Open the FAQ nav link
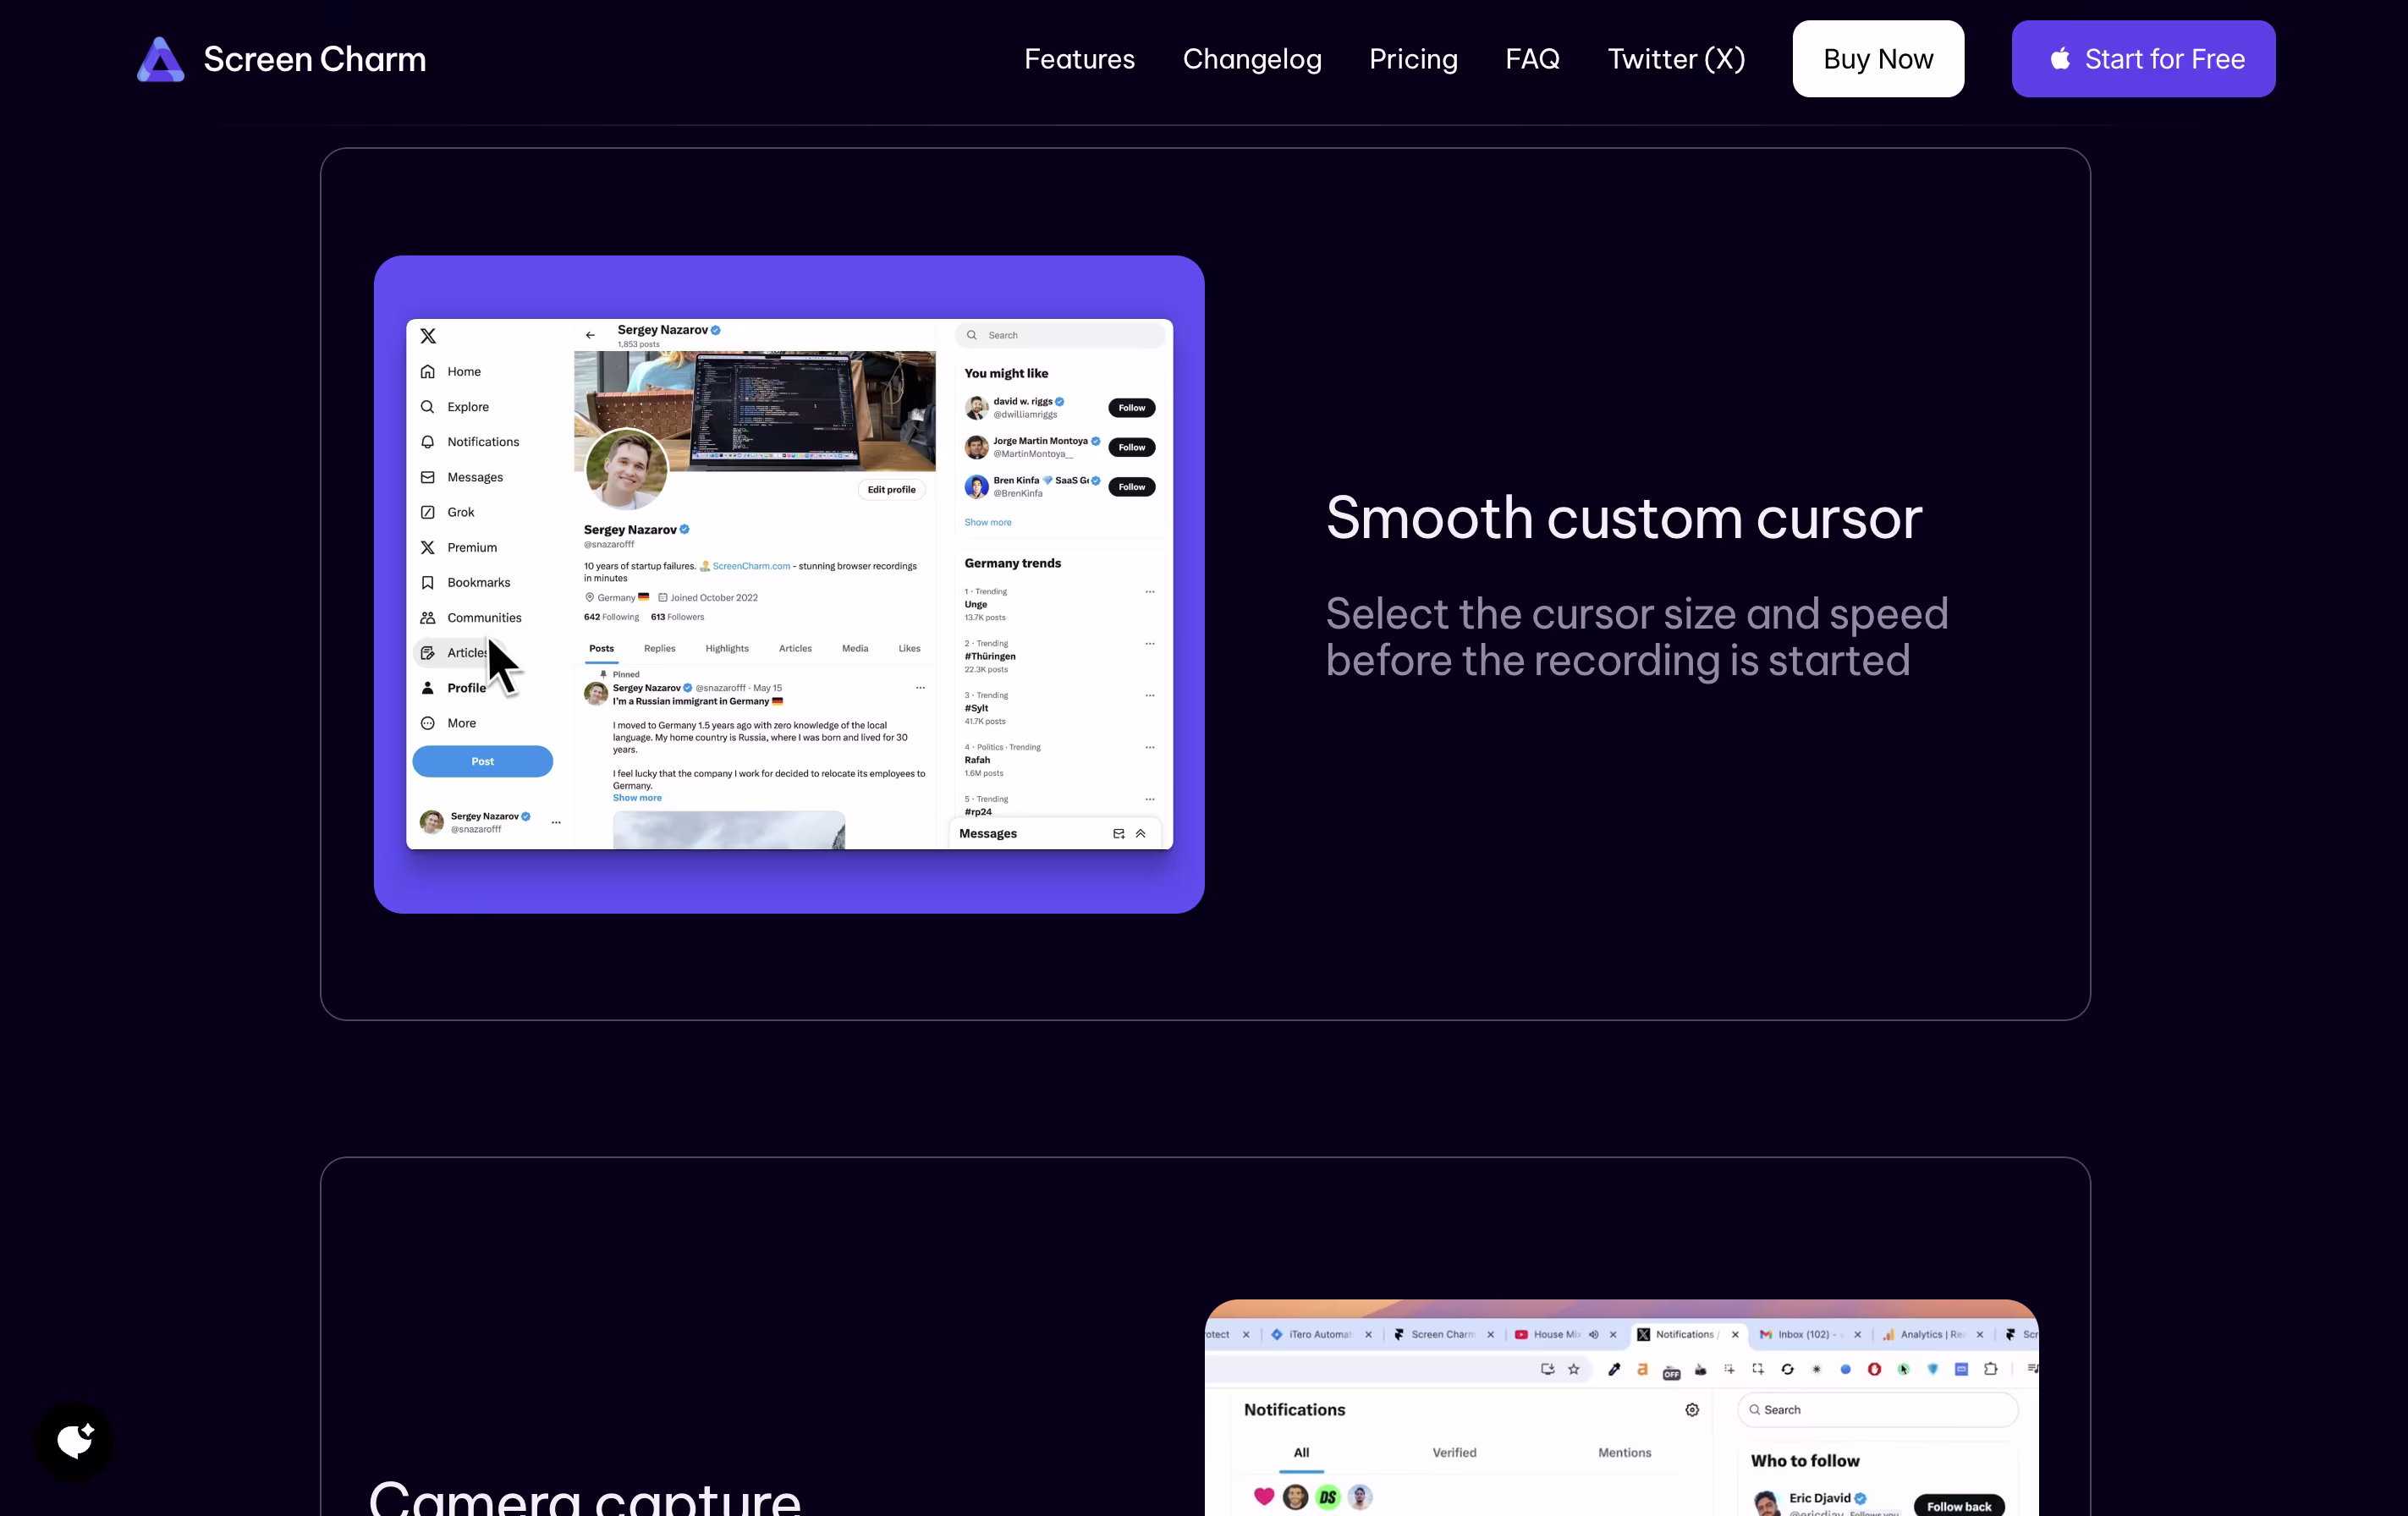 (1532, 59)
